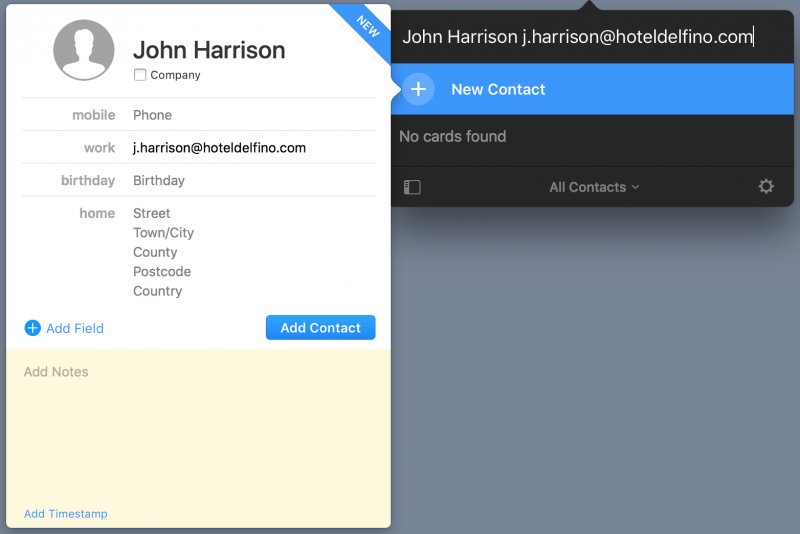Click the No cards found message

(453, 136)
